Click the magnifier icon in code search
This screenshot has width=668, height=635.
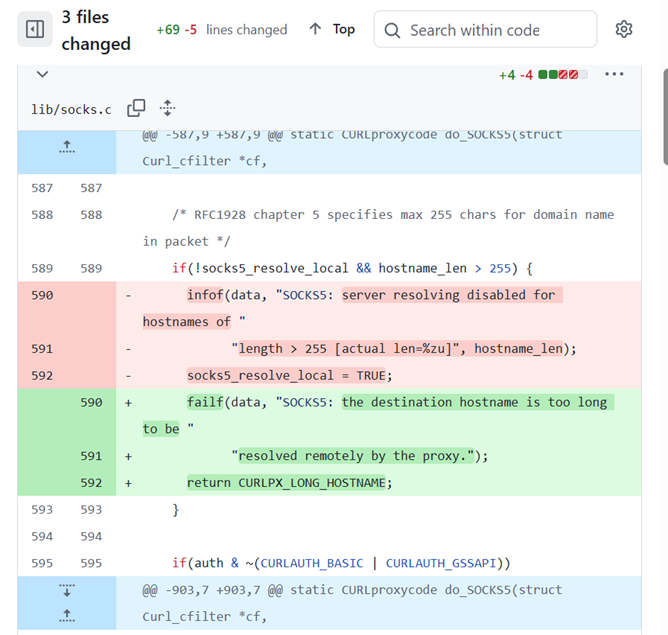[x=392, y=30]
